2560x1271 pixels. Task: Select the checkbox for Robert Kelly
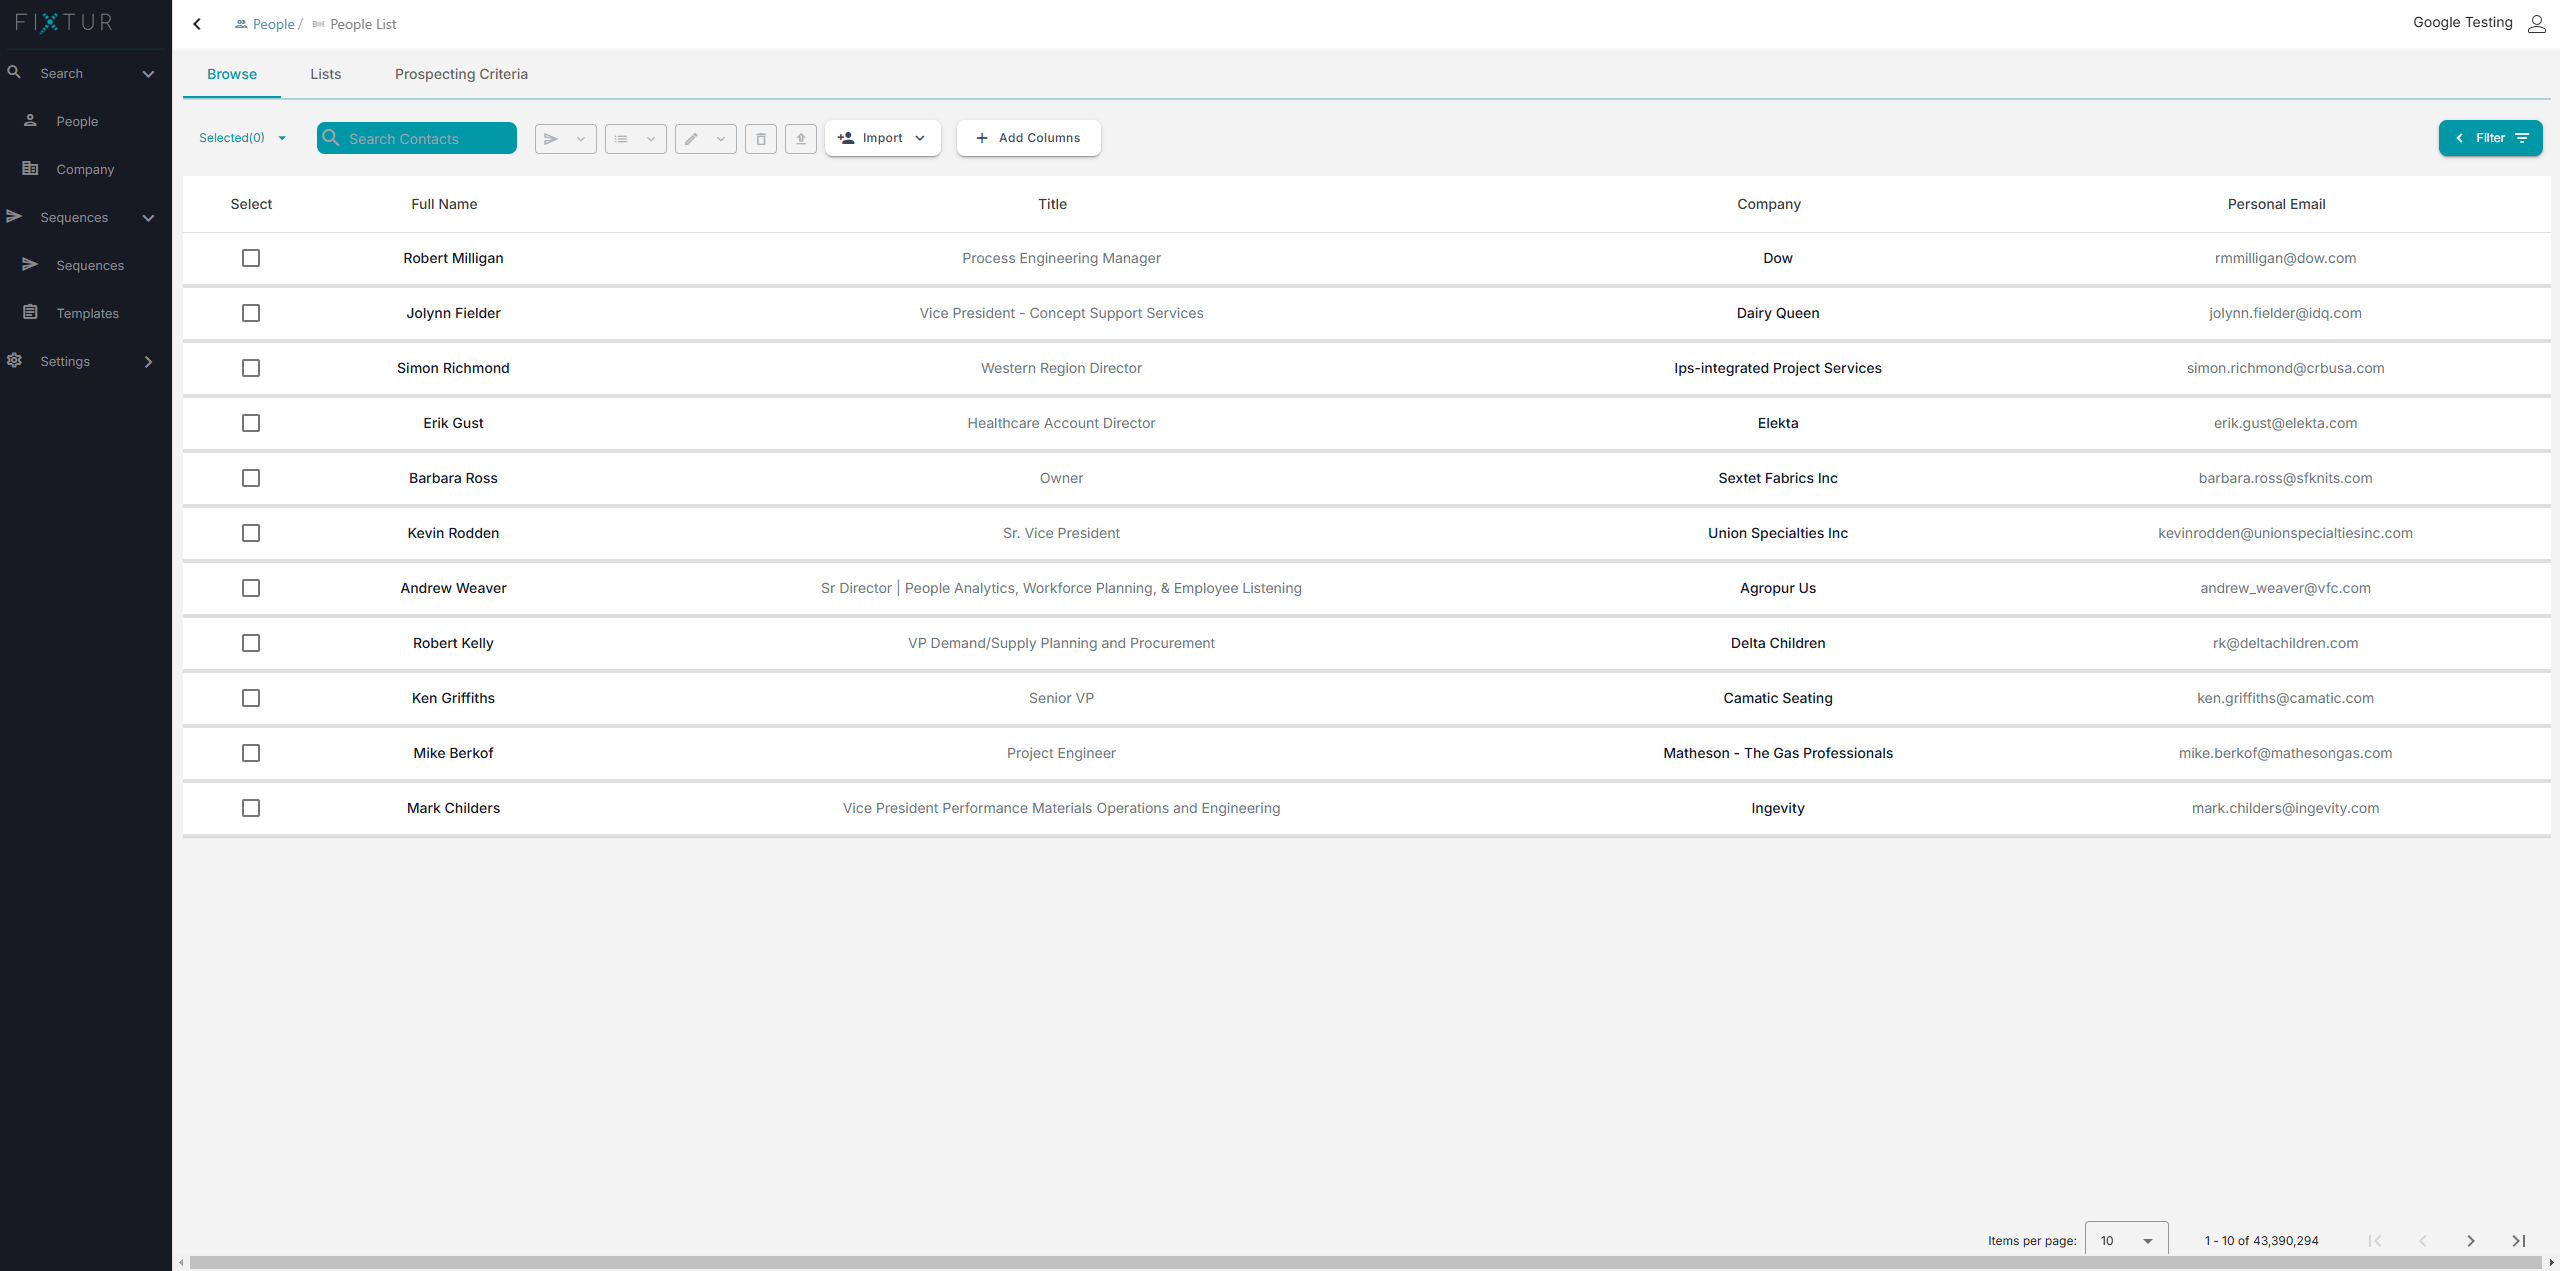click(x=251, y=643)
